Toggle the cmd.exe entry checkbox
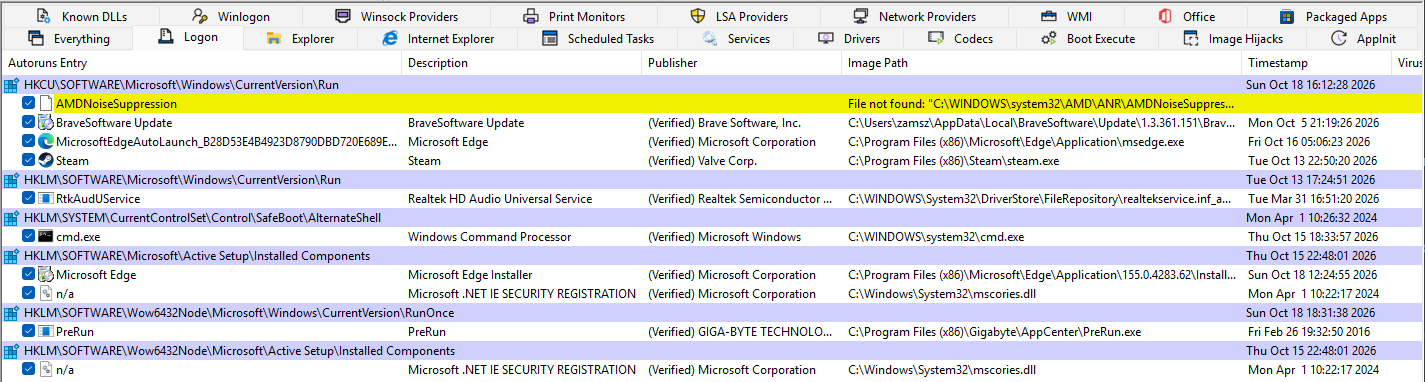 (x=29, y=237)
